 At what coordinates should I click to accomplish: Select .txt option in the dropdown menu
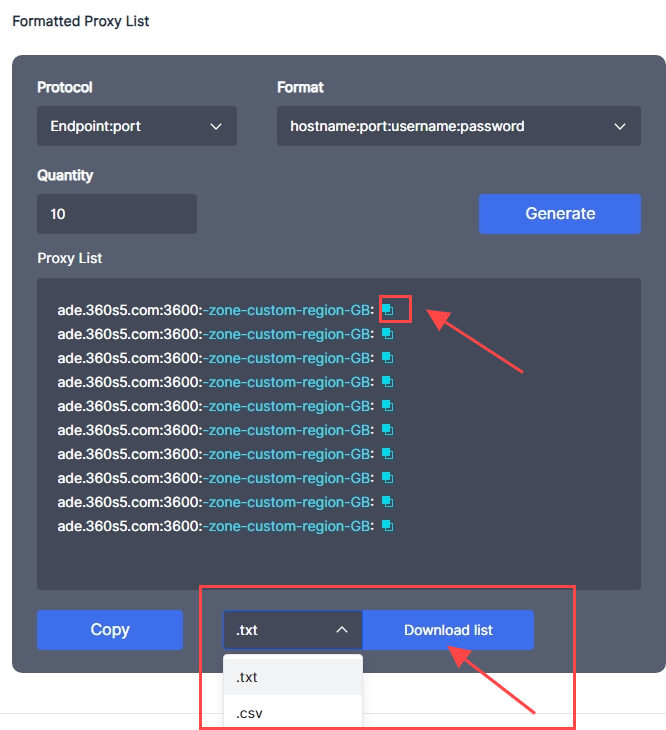point(292,677)
